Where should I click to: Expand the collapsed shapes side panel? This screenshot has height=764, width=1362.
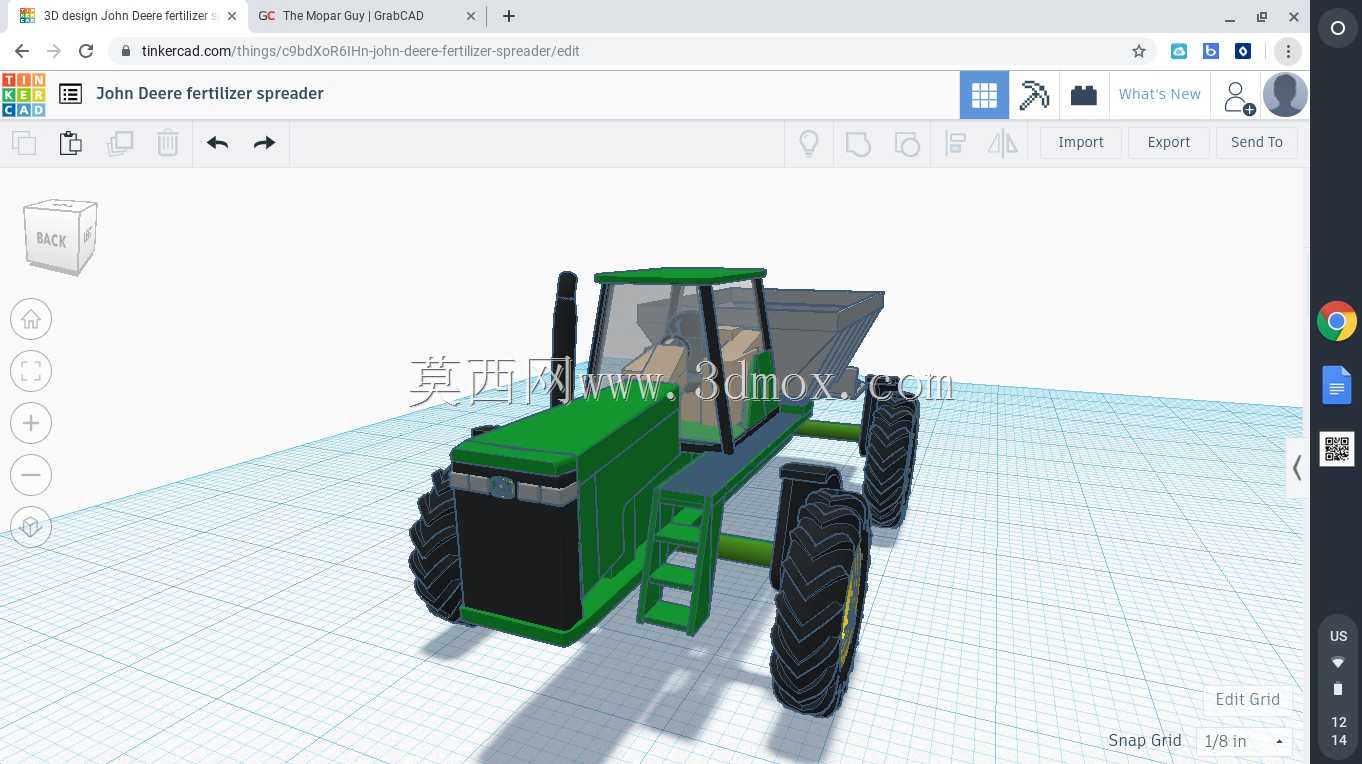1297,468
